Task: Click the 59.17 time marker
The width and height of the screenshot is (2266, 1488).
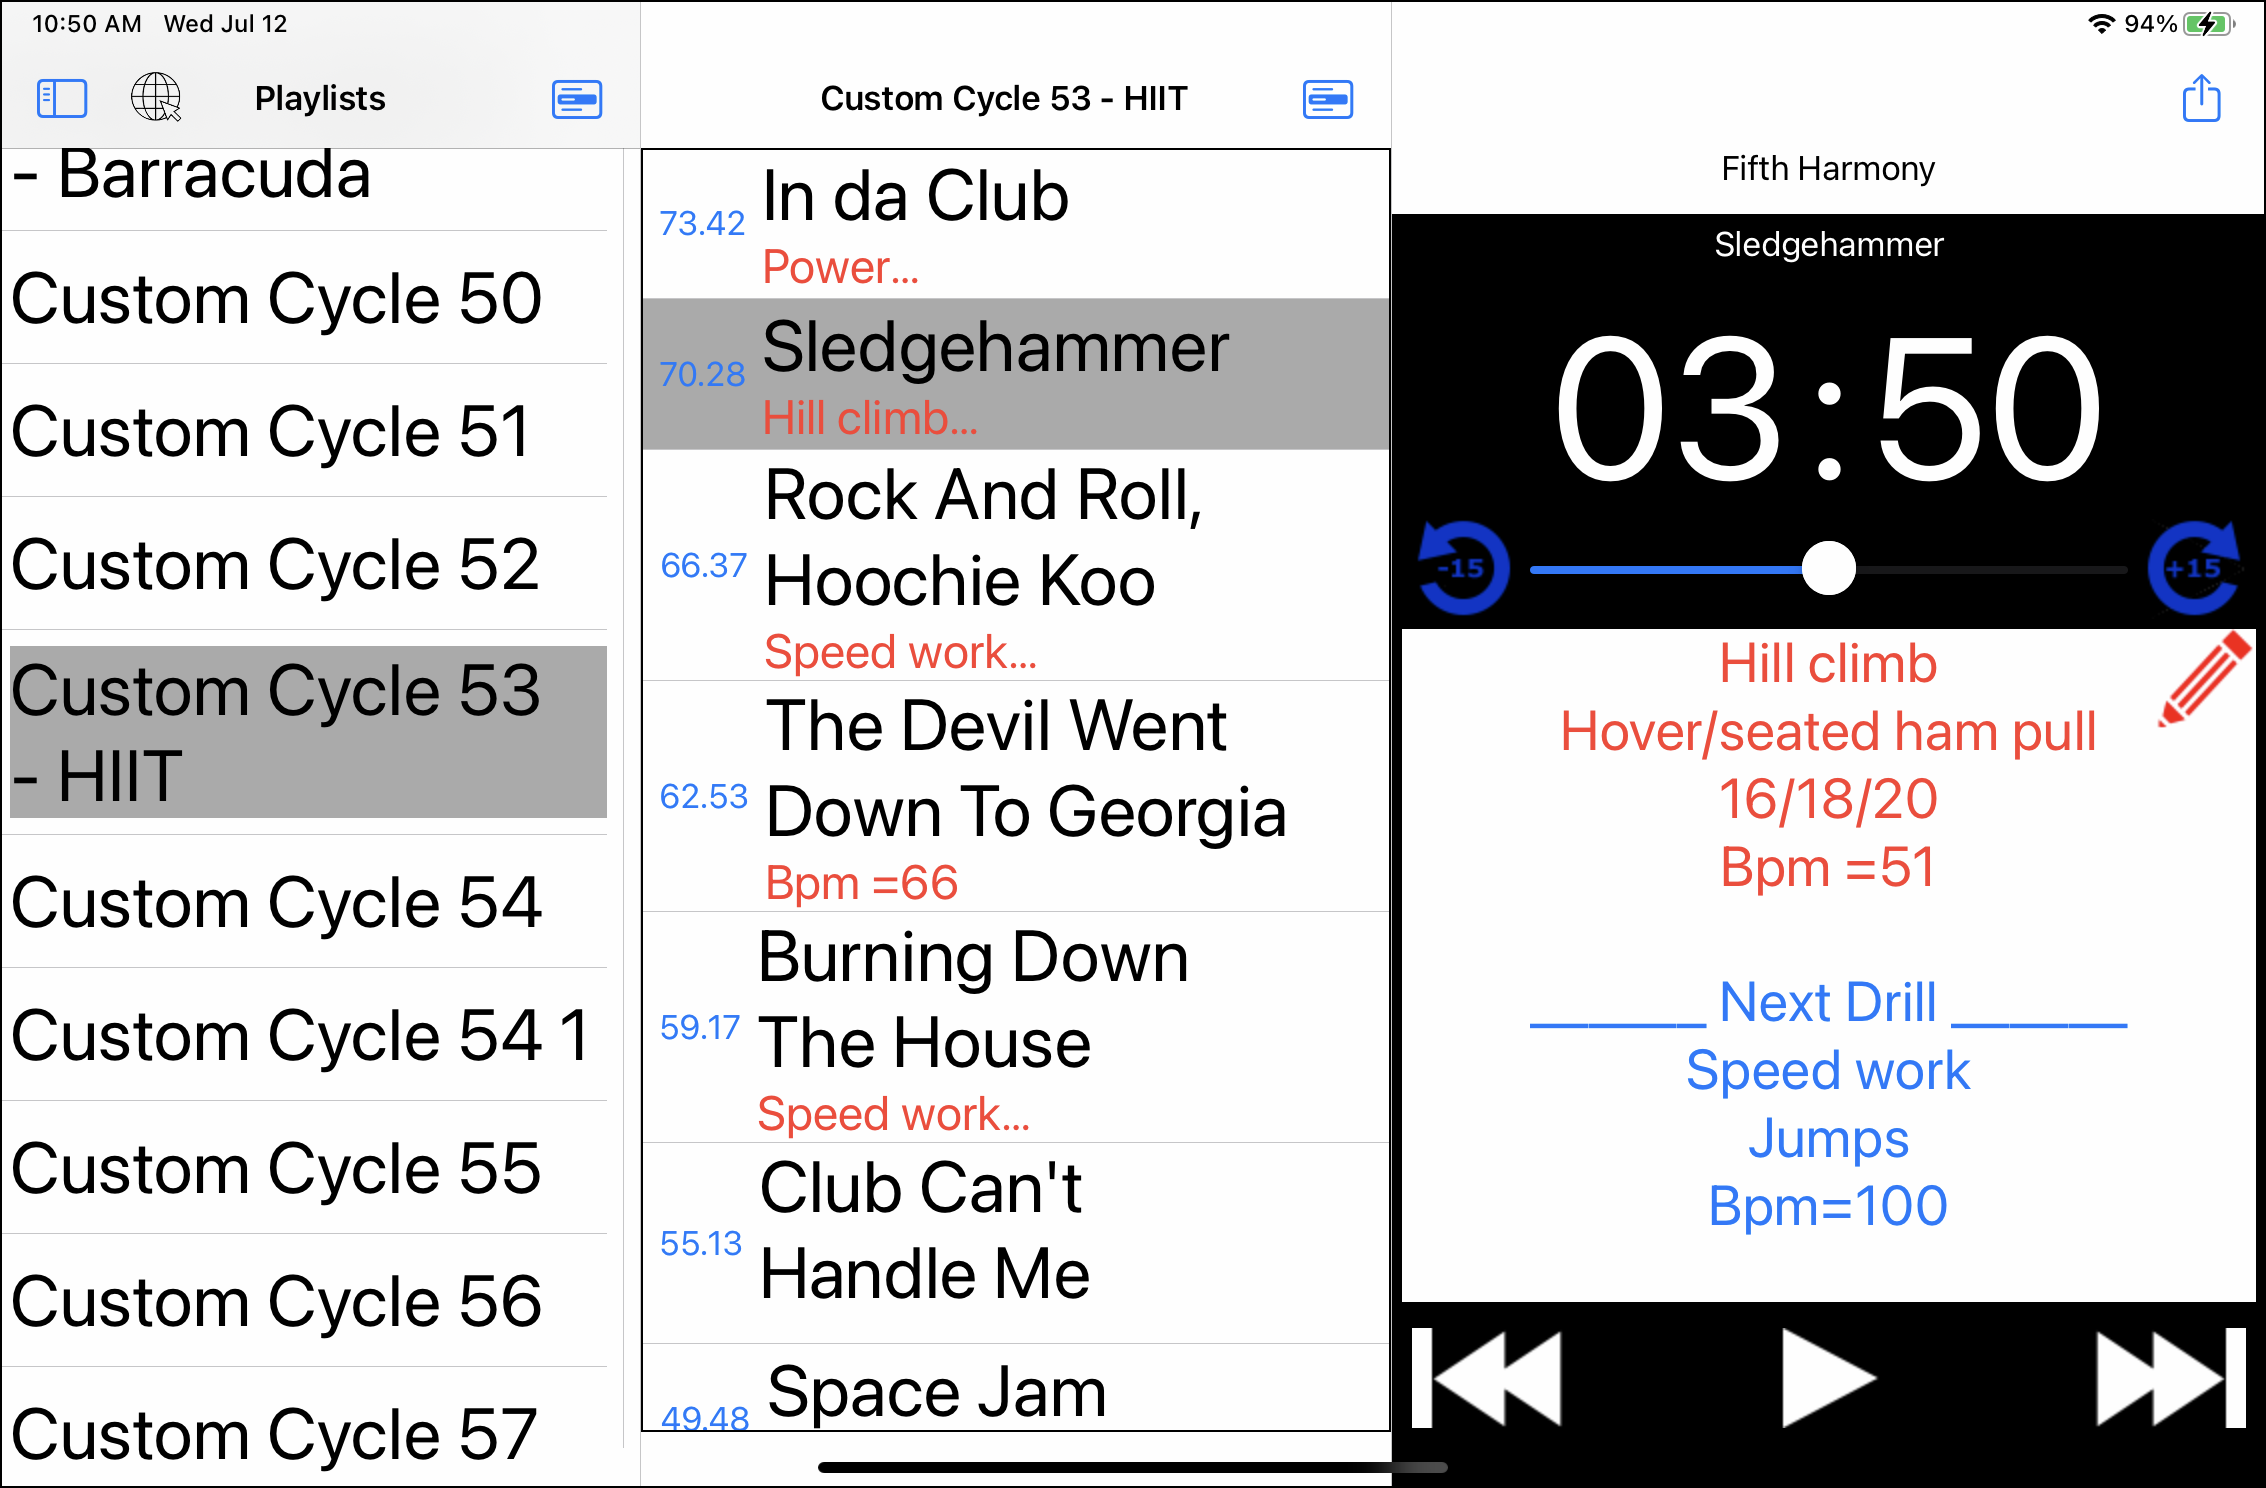Action: [x=700, y=1027]
